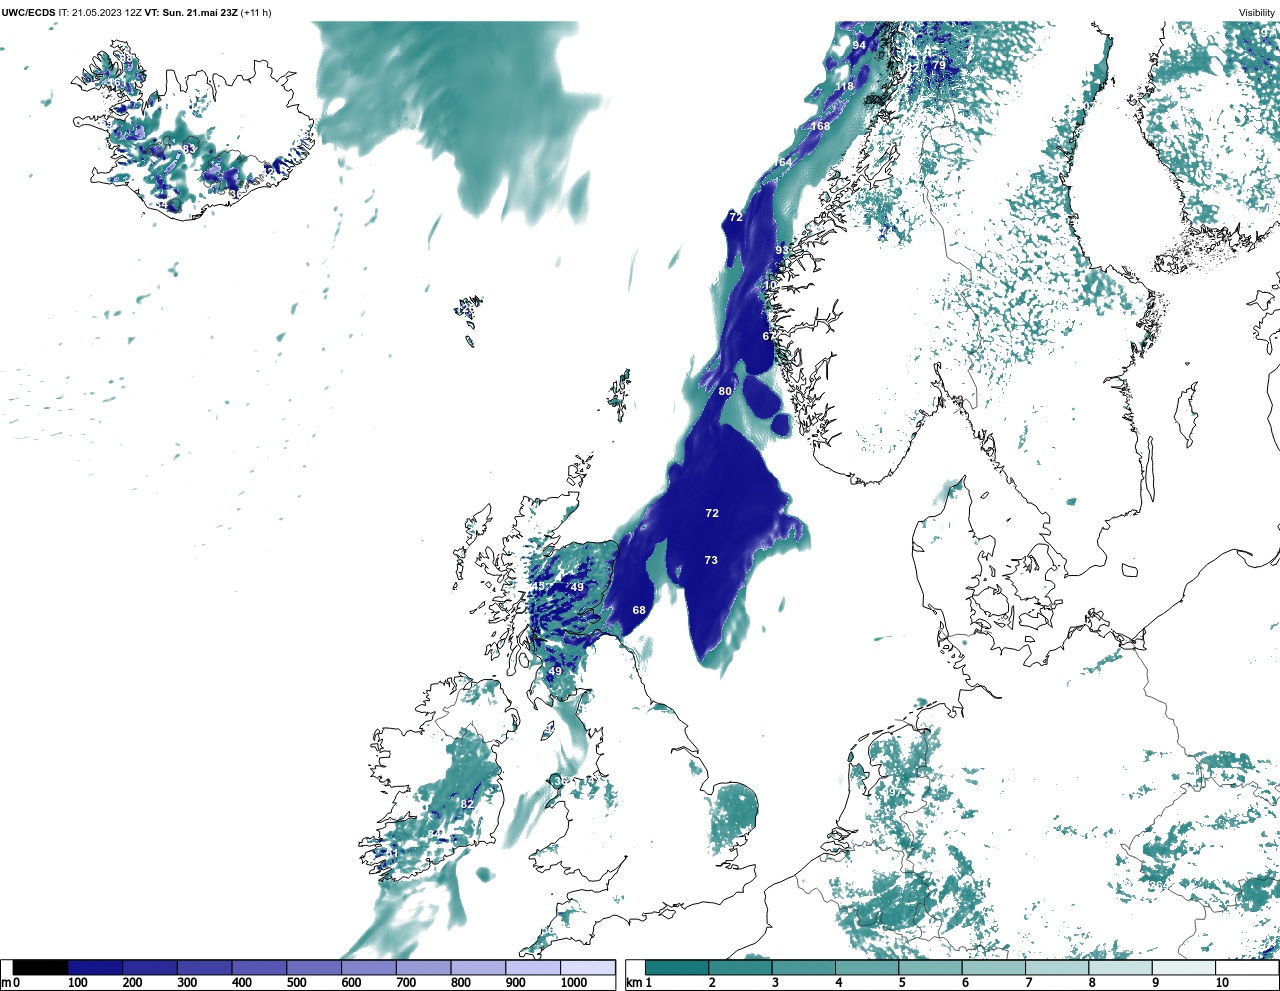Screen dimensions: 1280x991
Task: Pick the 3–4 km legend swatch
Action: coord(803,968)
